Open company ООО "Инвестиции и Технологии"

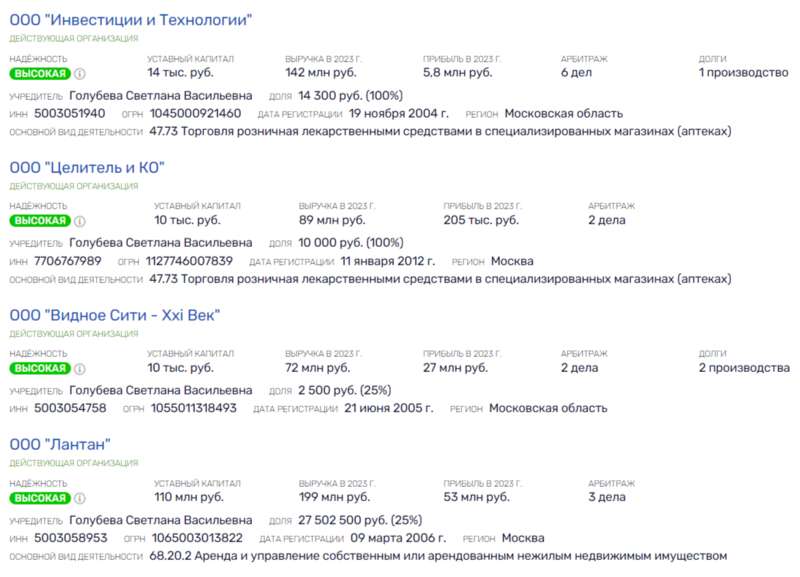(x=131, y=20)
